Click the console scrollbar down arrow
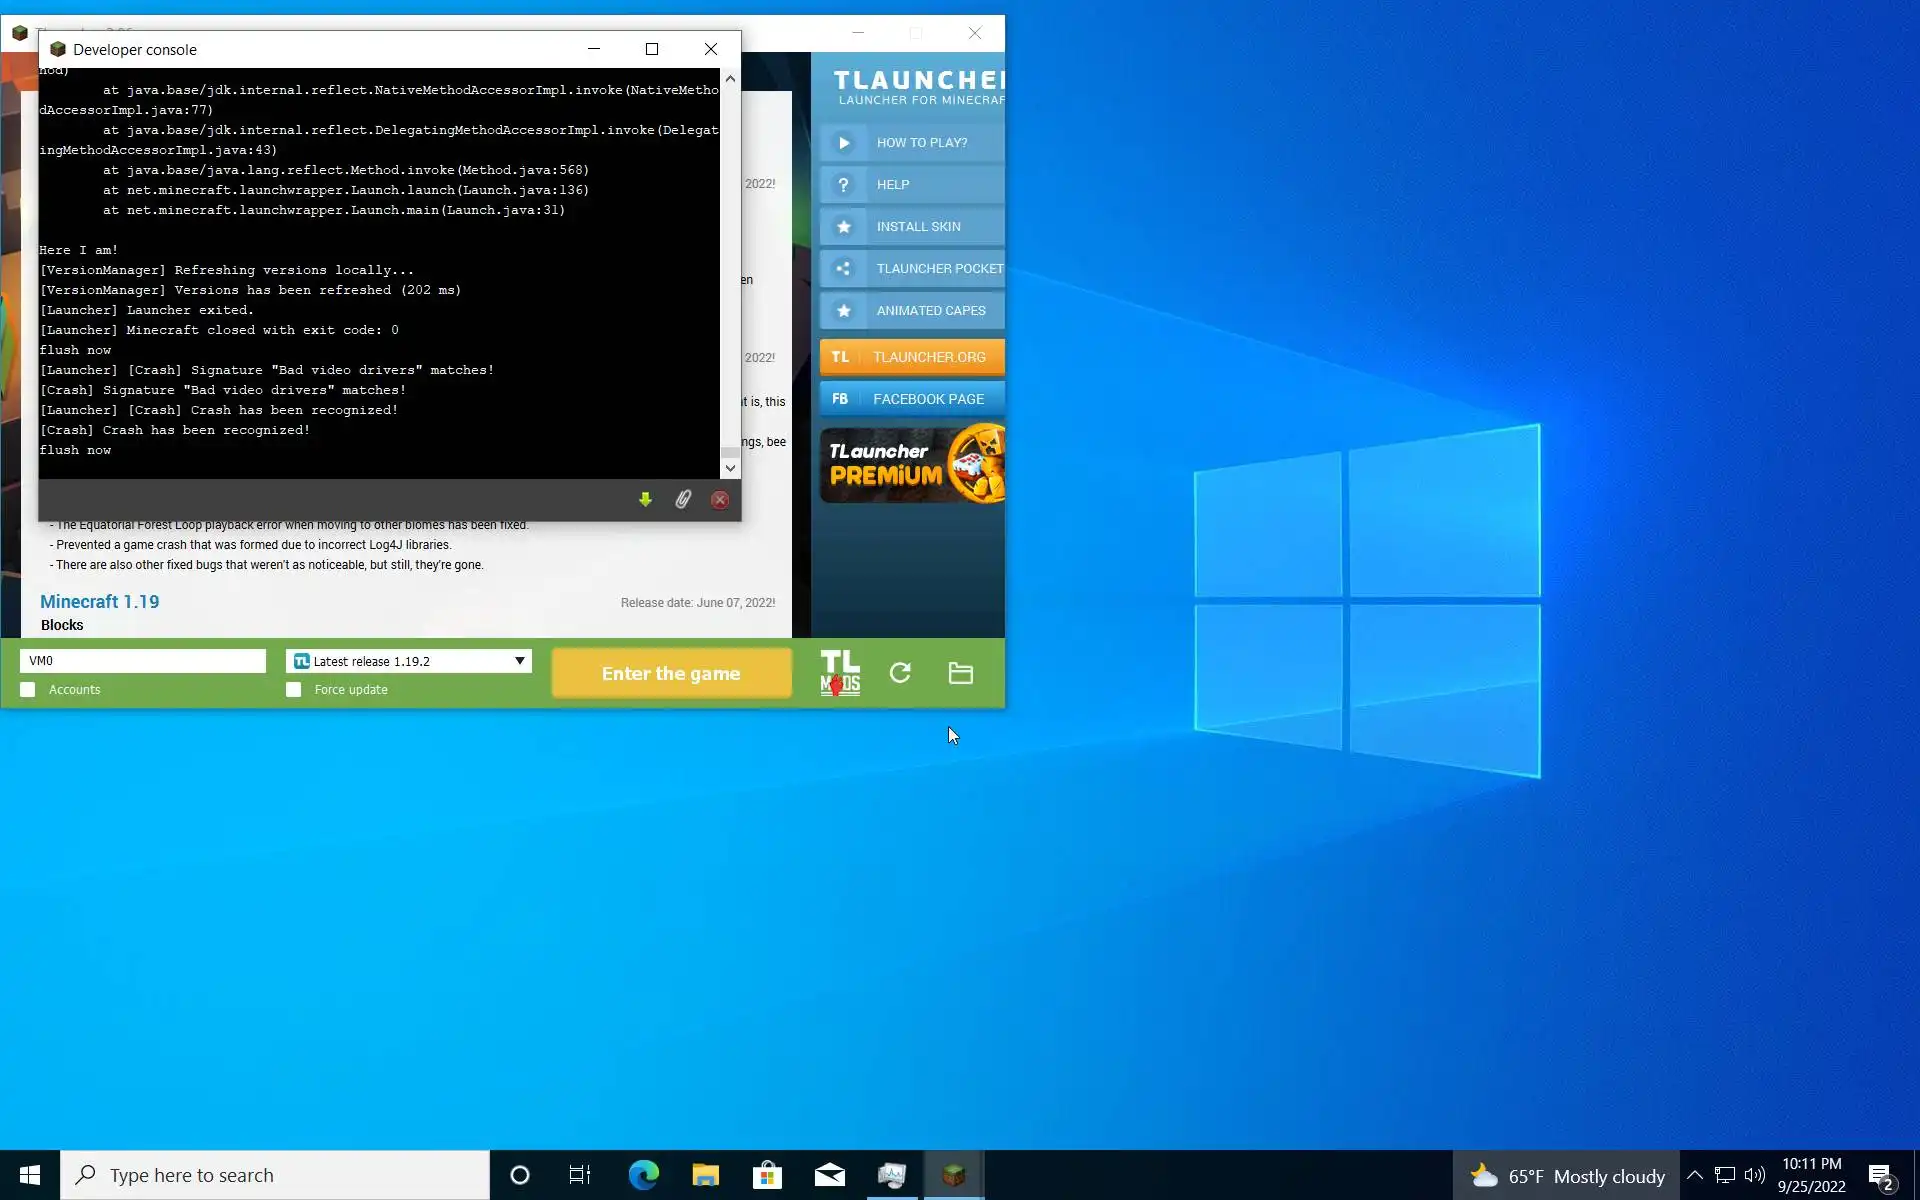Viewport: 1920px width, 1200px height. pos(730,468)
